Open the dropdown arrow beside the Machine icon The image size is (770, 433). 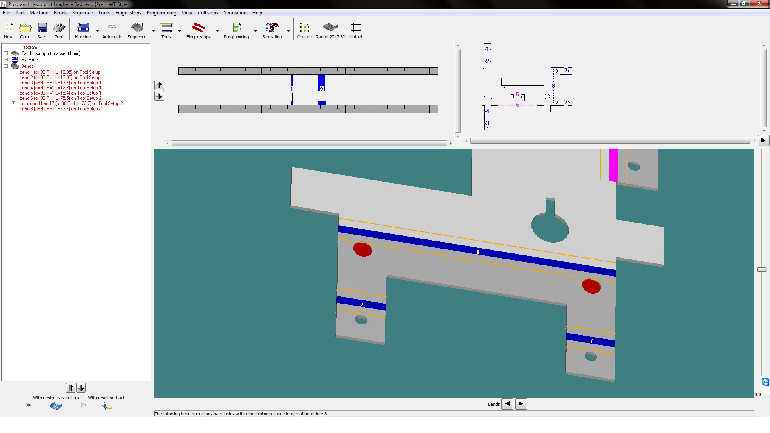(96, 29)
